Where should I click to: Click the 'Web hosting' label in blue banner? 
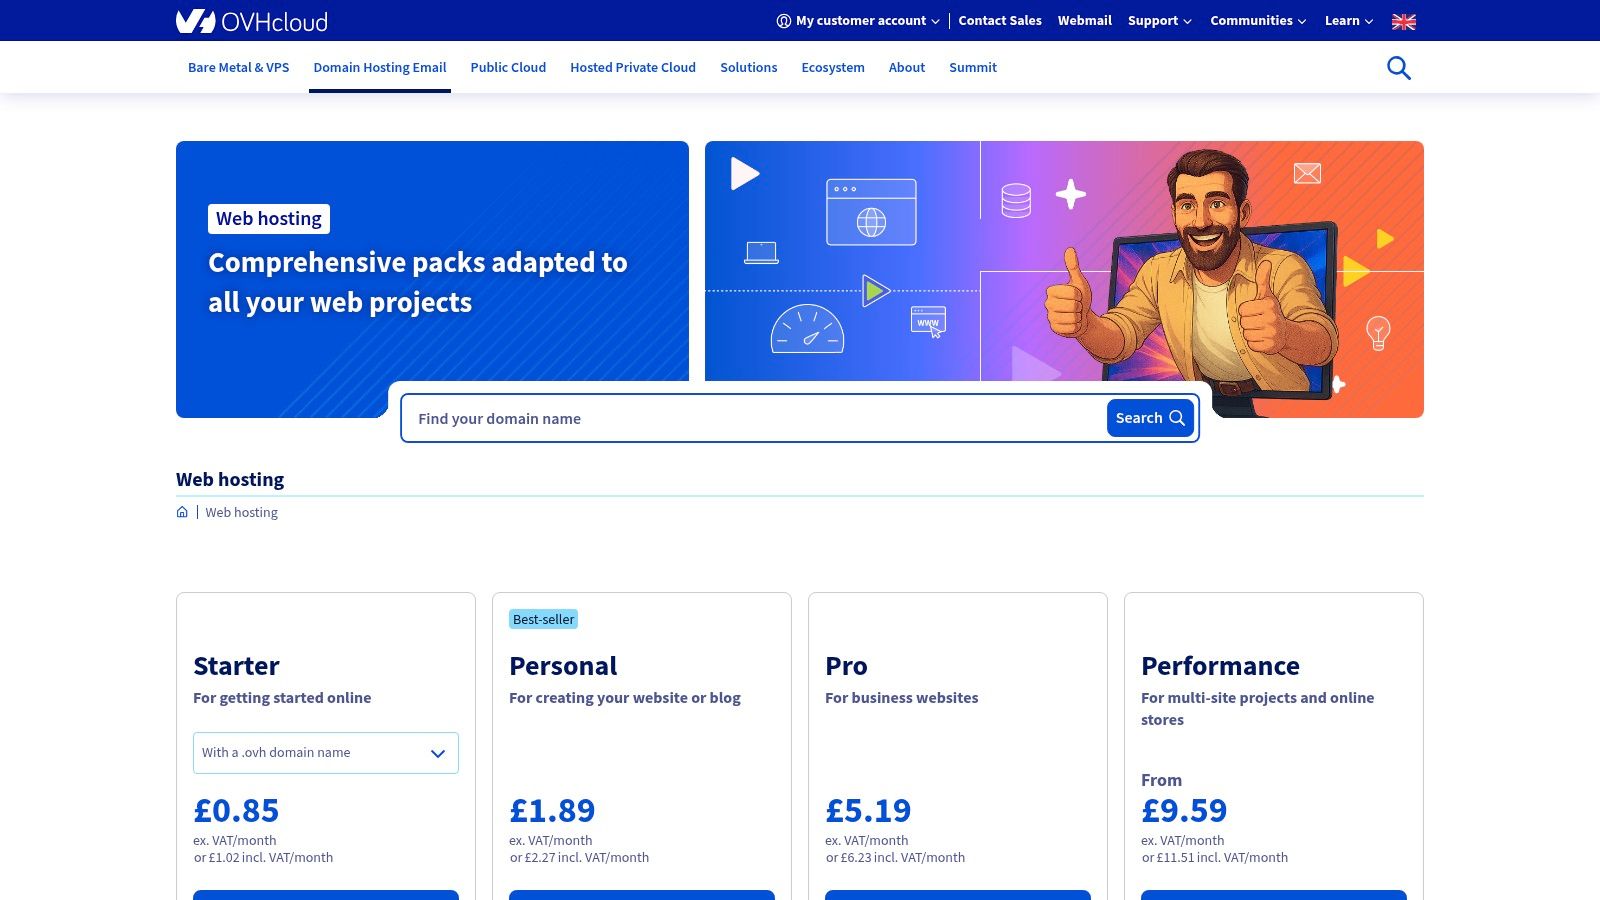point(269,219)
